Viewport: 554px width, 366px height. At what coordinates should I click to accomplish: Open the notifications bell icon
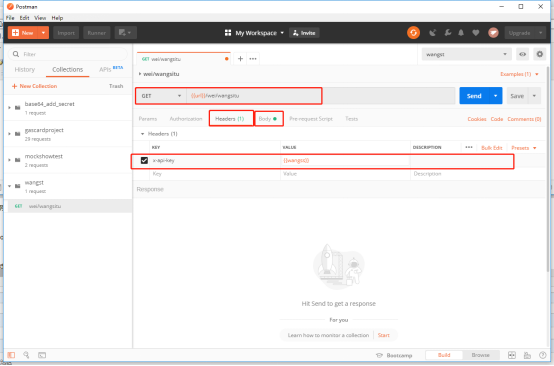pyautogui.click(x=461, y=33)
